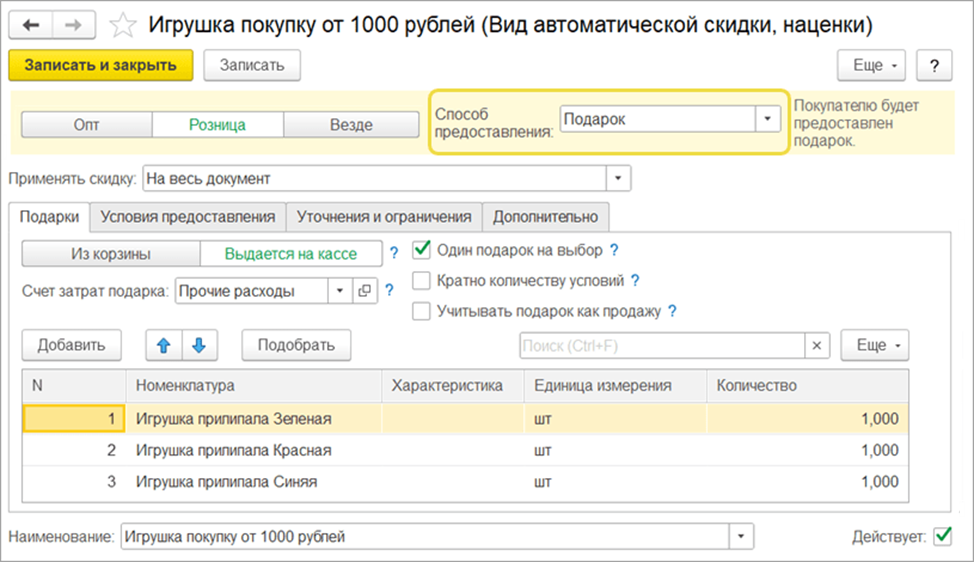Click 'Подобрать' to pick items
The image size is (974, 562).
pyautogui.click(x=296, y=345)
